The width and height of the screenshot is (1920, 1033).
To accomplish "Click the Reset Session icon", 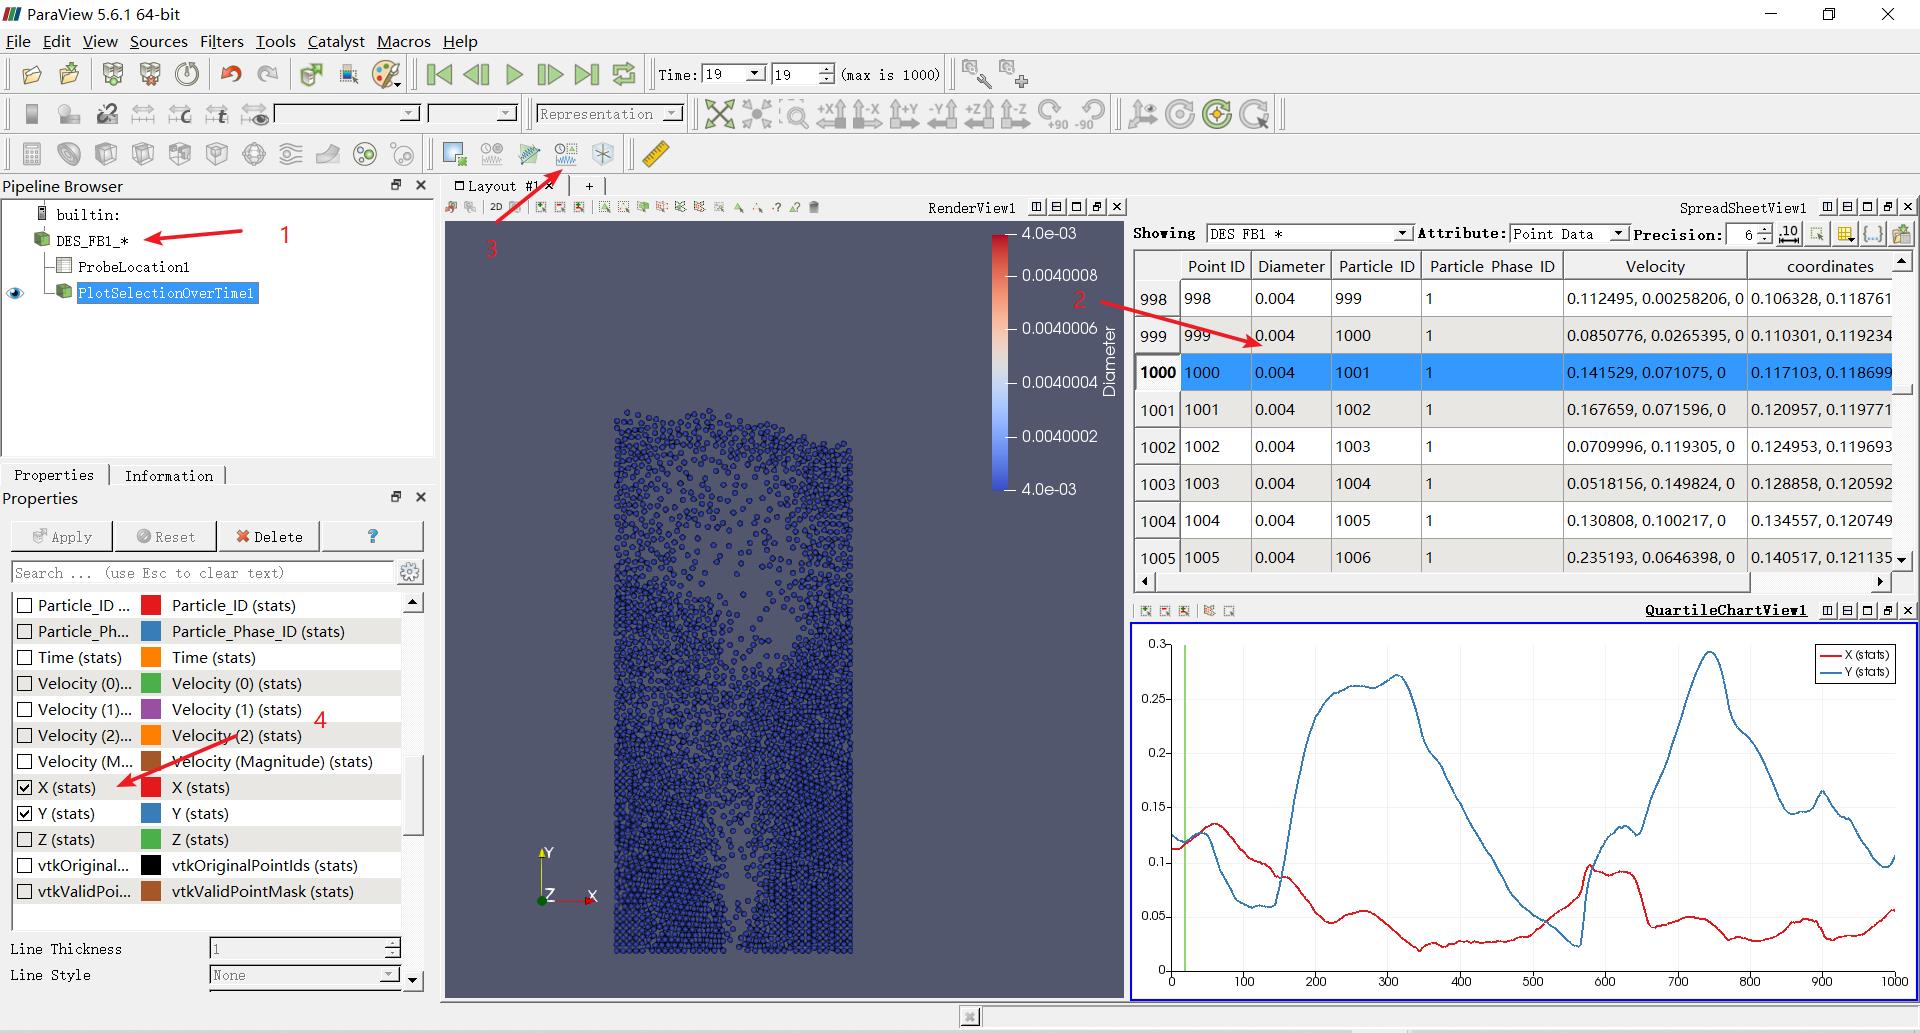I will pyautogui.click(x=187, y=74).
